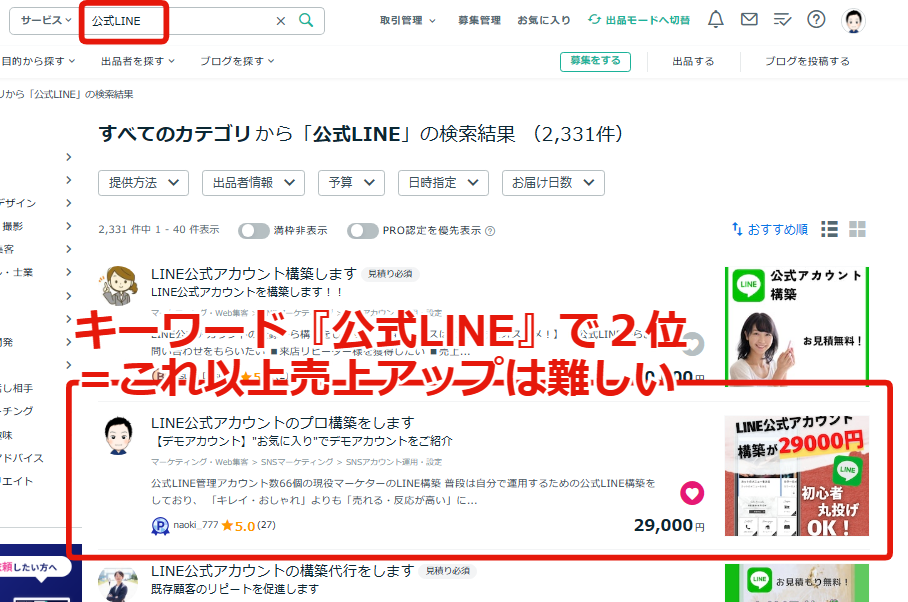Click the user profile avatar

(853, 20)
